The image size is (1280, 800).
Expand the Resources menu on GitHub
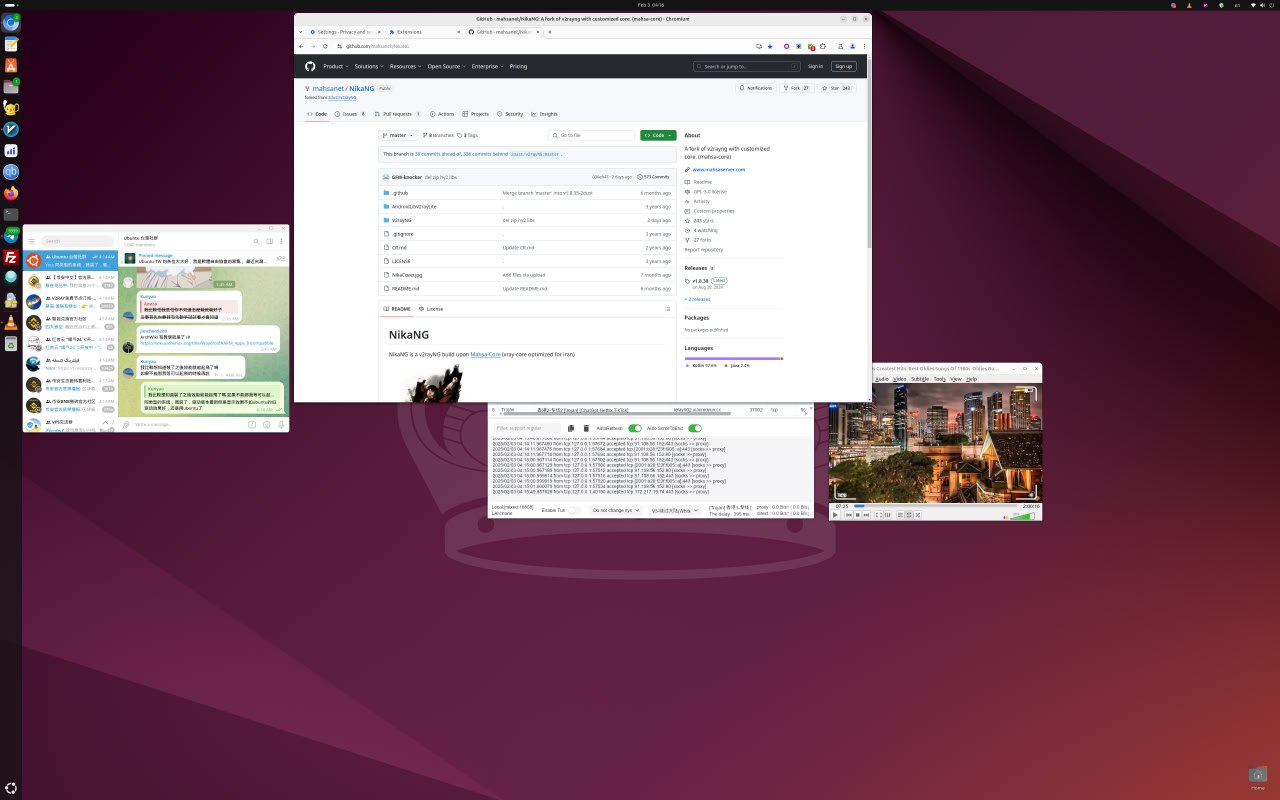tap(405, 66)
